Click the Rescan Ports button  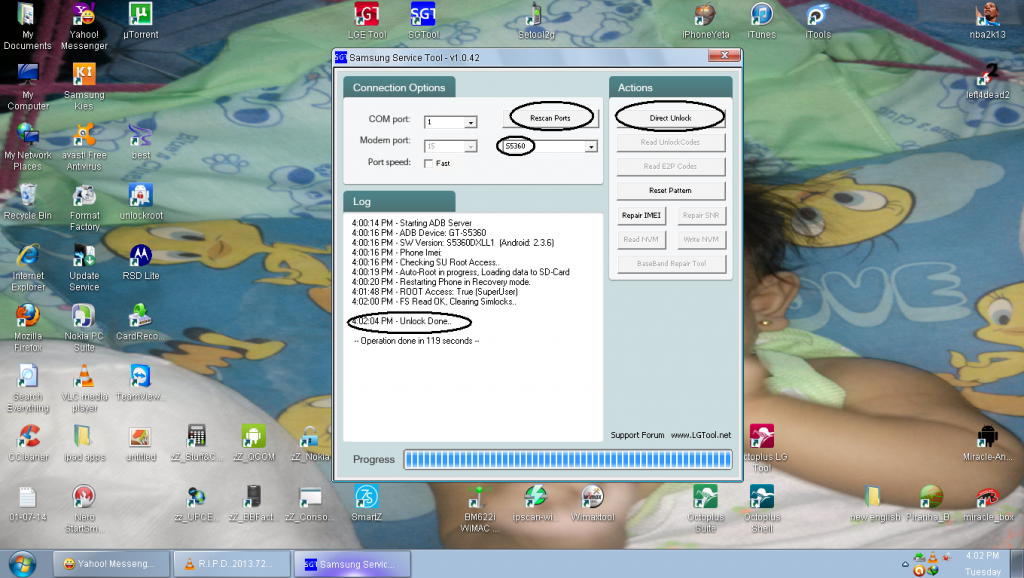point(550,118)
